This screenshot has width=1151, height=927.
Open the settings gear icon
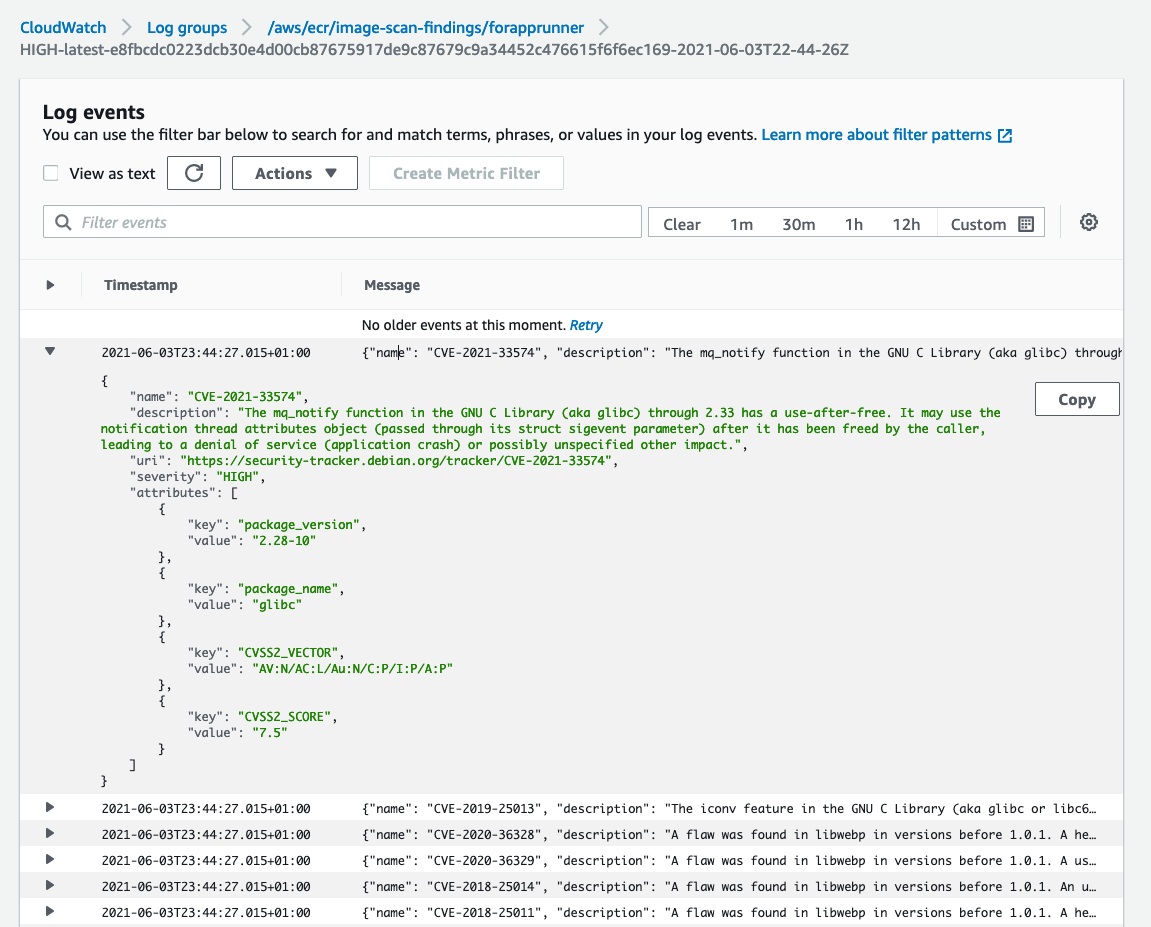pos(1089,222)
